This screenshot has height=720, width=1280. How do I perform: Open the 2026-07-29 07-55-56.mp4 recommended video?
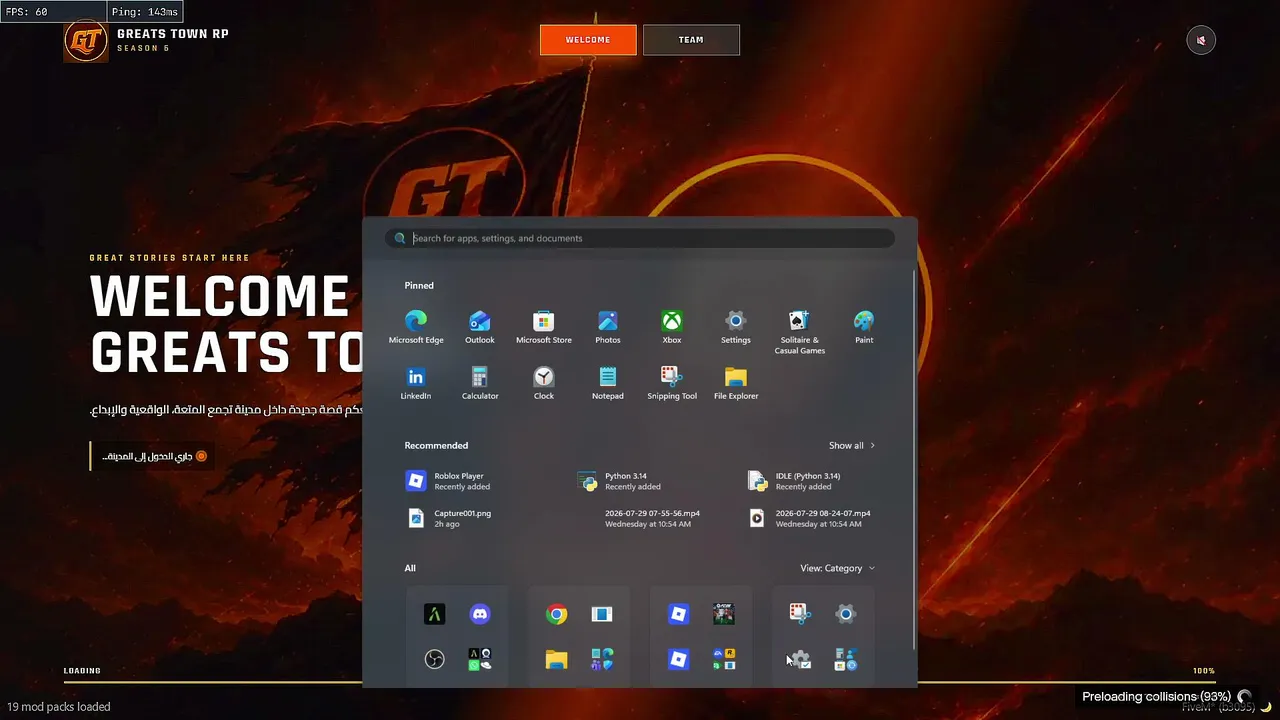tap(654, 518)
